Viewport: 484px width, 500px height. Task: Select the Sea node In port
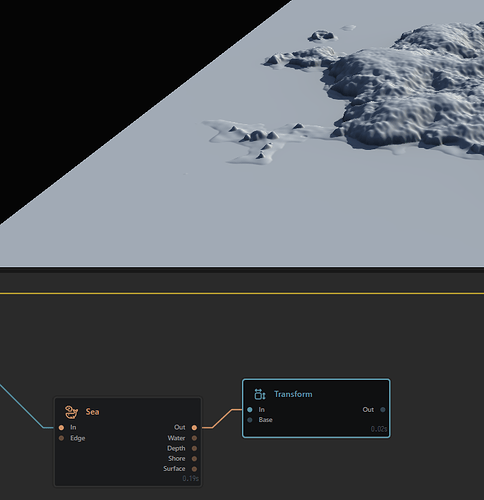pyautogui.click(x=61, y=427)
